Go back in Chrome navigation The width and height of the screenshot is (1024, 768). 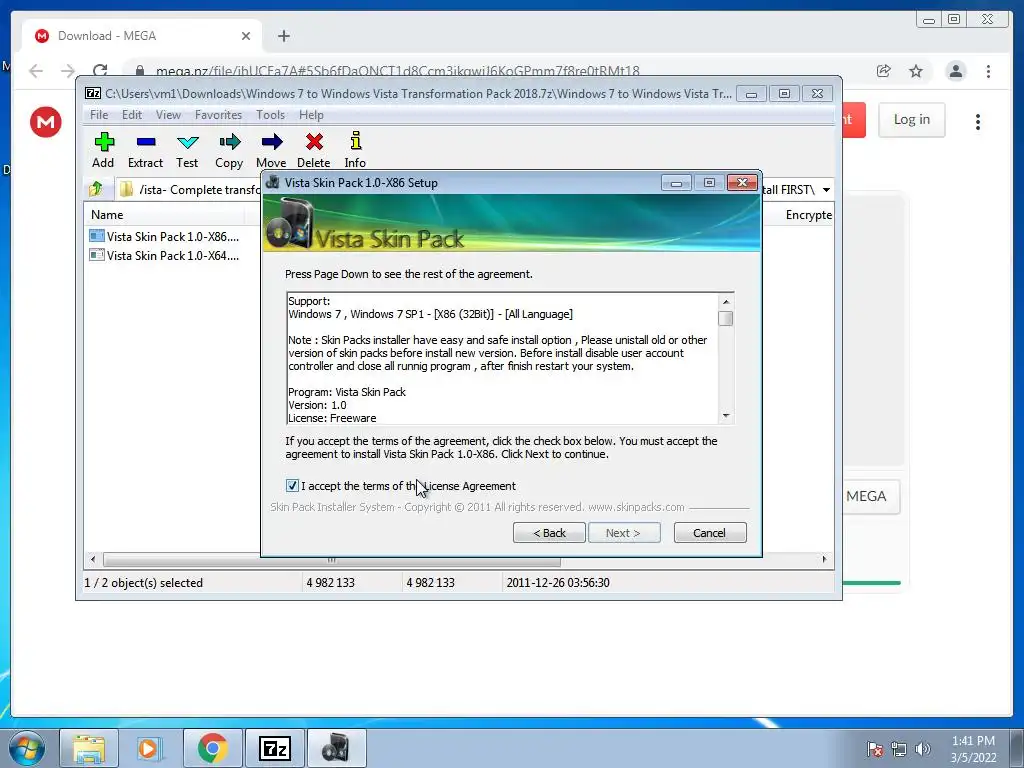pyautogui.click(x=36, y=71)
